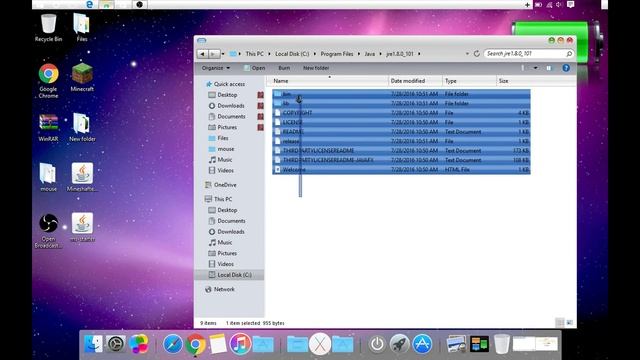Open the Launchpad rocket icon in the dock
Screen dimensions: 640x360
400,344
